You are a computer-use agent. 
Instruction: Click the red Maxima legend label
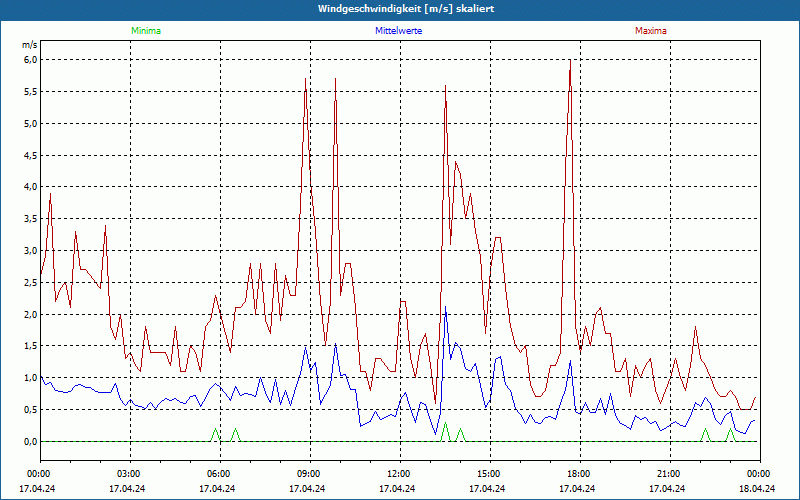click(650, 31)
